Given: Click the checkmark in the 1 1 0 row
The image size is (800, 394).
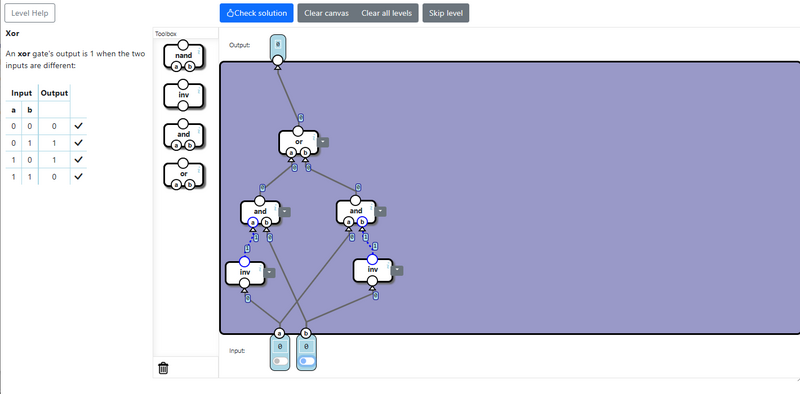Looking at the screenshot, I should pos(78,177).
